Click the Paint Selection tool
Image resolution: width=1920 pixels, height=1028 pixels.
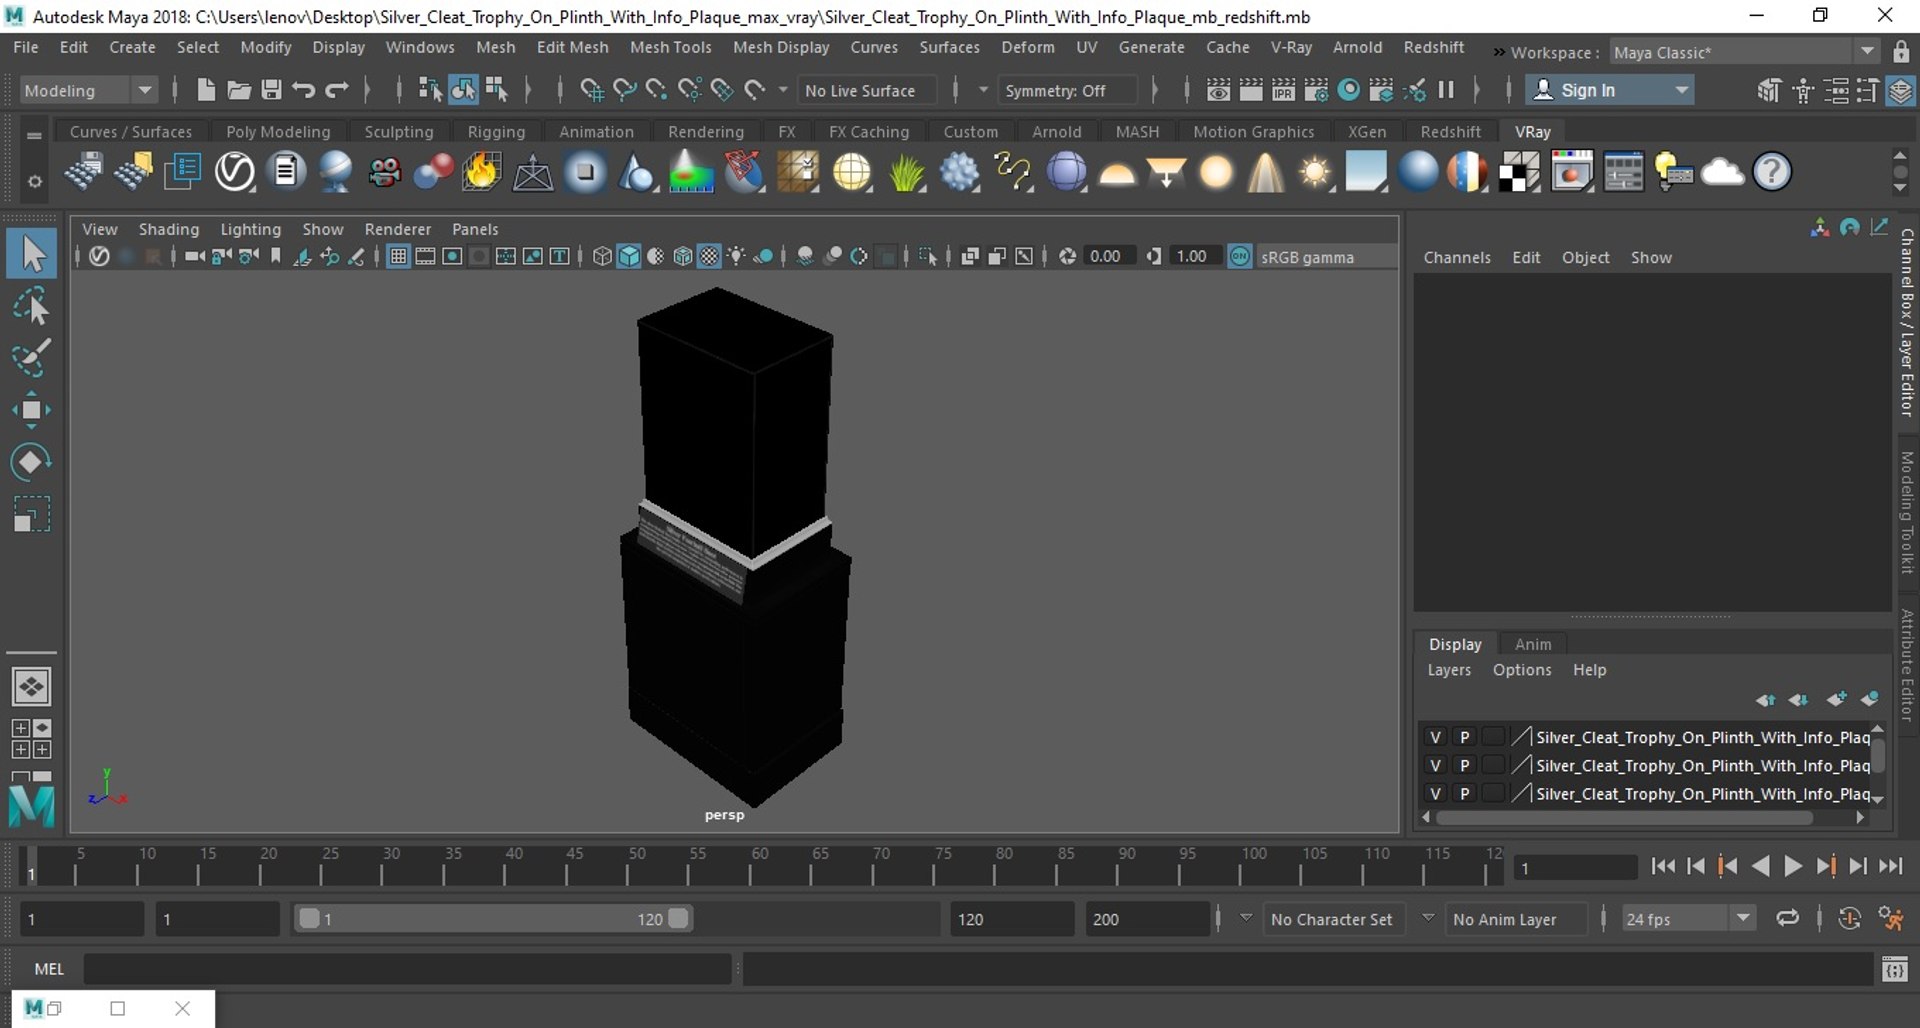coord(31,358)
